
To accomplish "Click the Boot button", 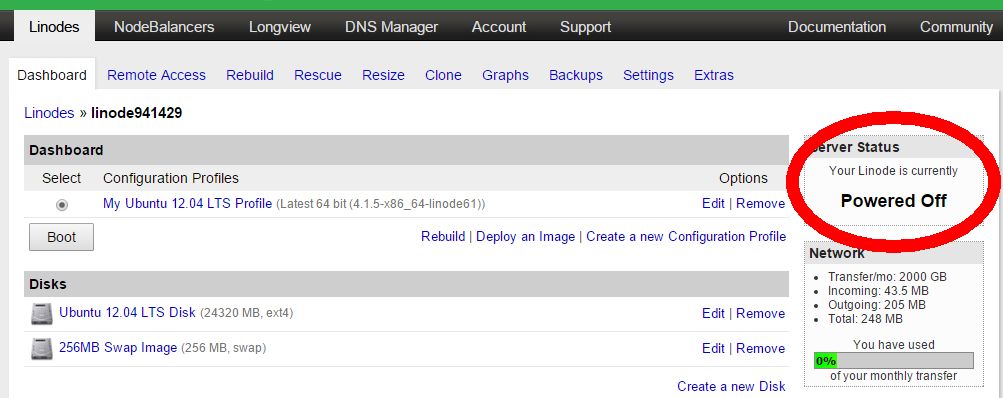I will pos(61,237).
